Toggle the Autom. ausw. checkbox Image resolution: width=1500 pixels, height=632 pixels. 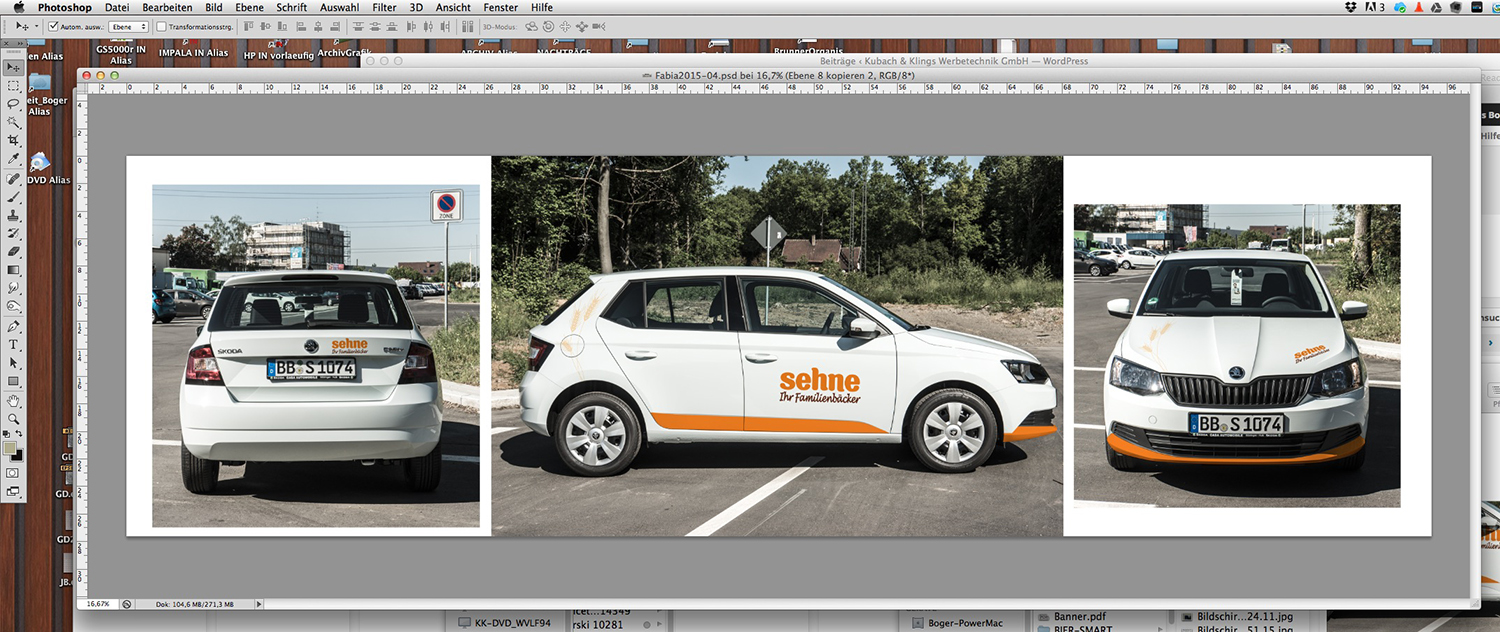coord(53,26)
